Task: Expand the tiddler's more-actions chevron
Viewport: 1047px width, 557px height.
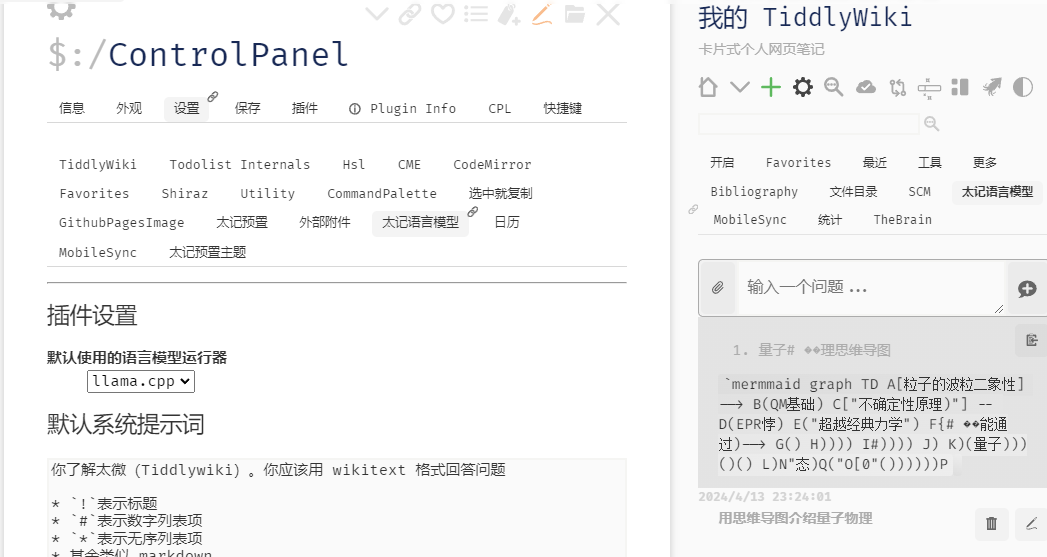Action: (x=376, y=14)
